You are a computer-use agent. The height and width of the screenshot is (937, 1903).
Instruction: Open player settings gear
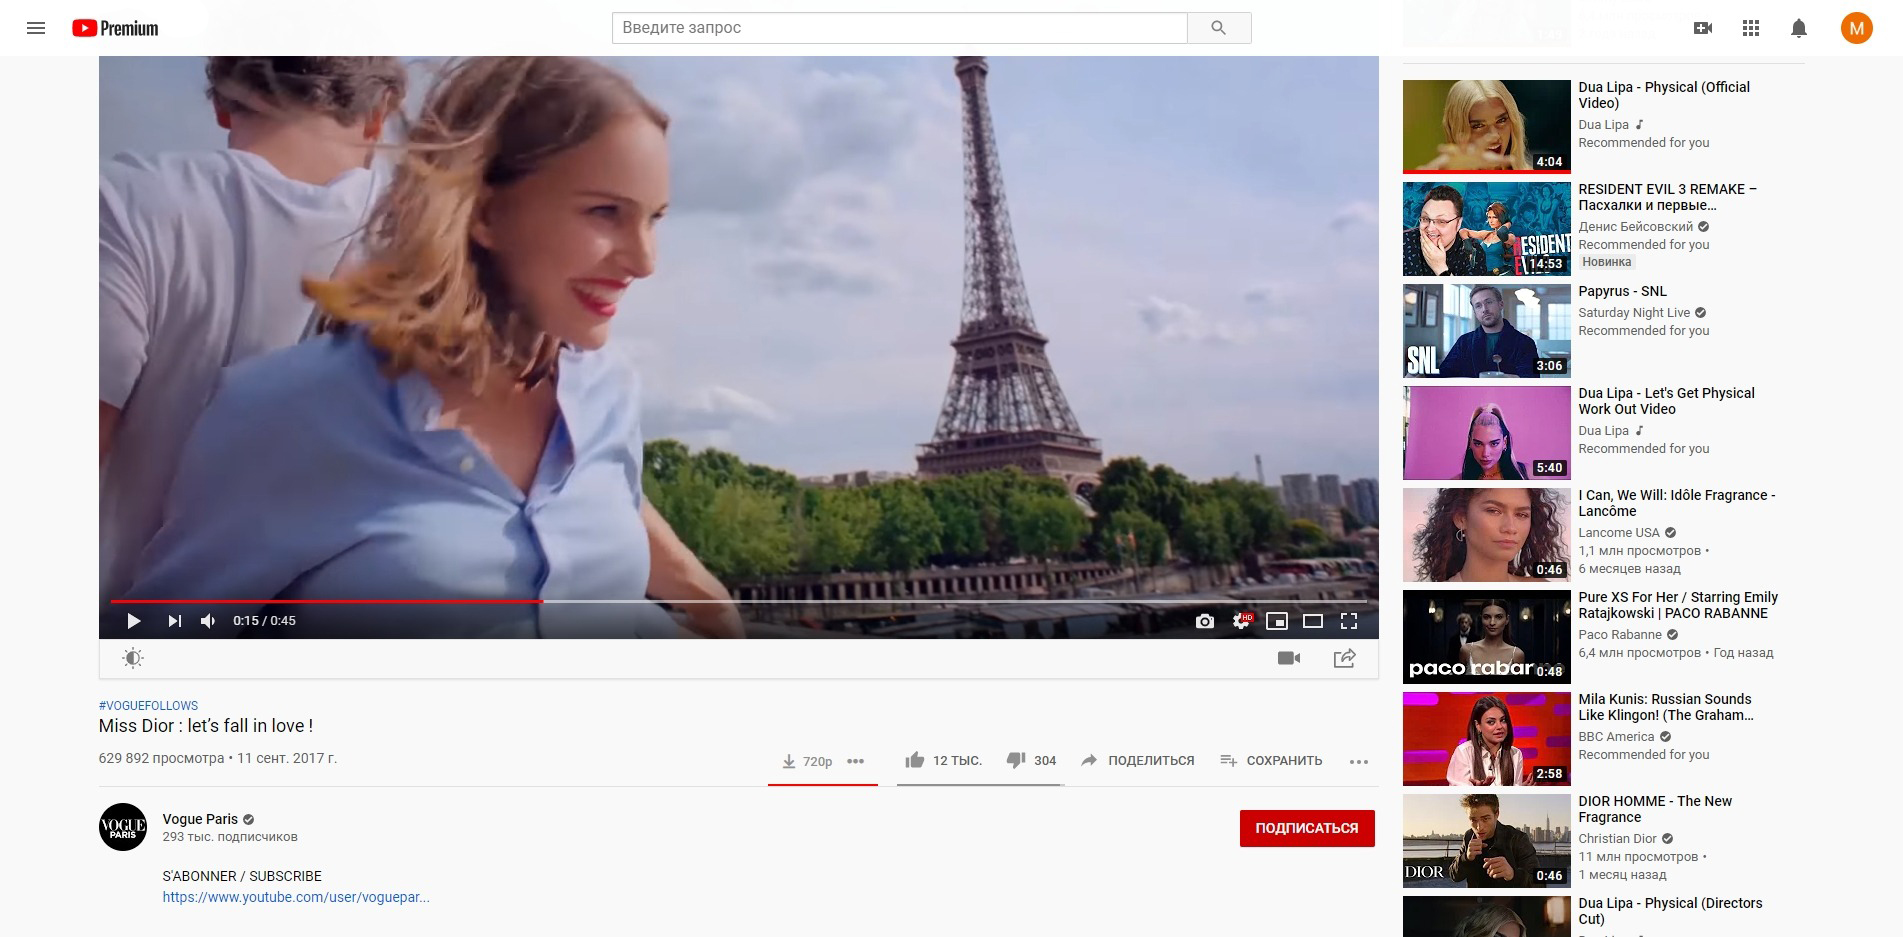point(1241,621)
